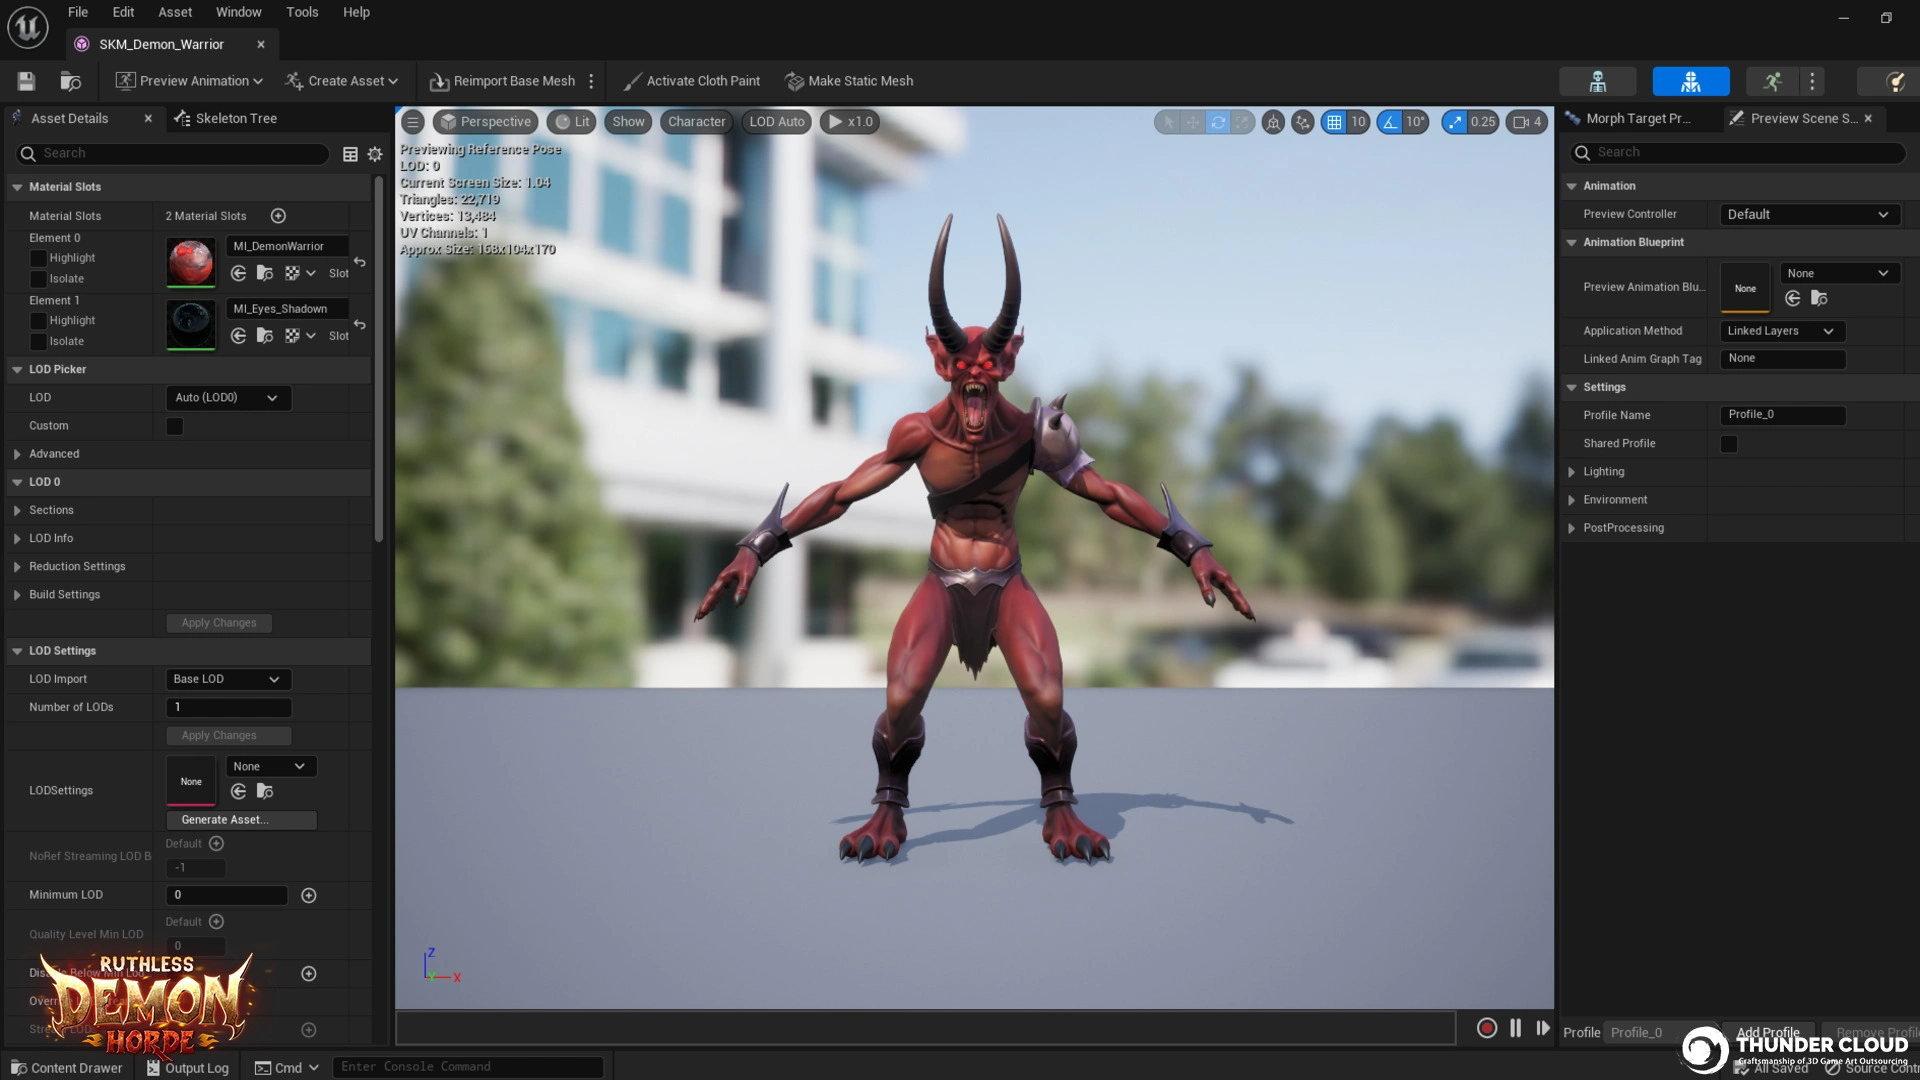Viewport: 1920px width, 1080px height.
Task: Enable Highlight for Element 0
Action: tap(38, 258)
